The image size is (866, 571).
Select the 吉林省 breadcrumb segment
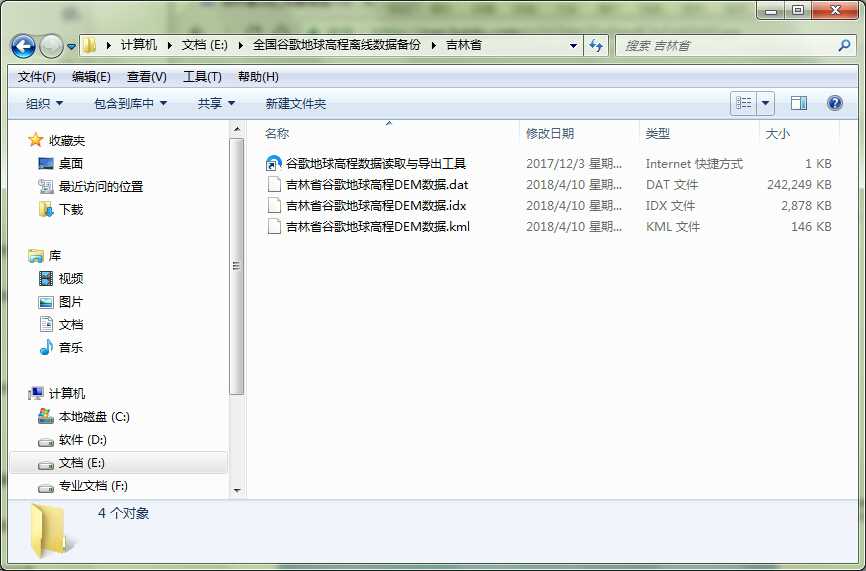[464, 45]
